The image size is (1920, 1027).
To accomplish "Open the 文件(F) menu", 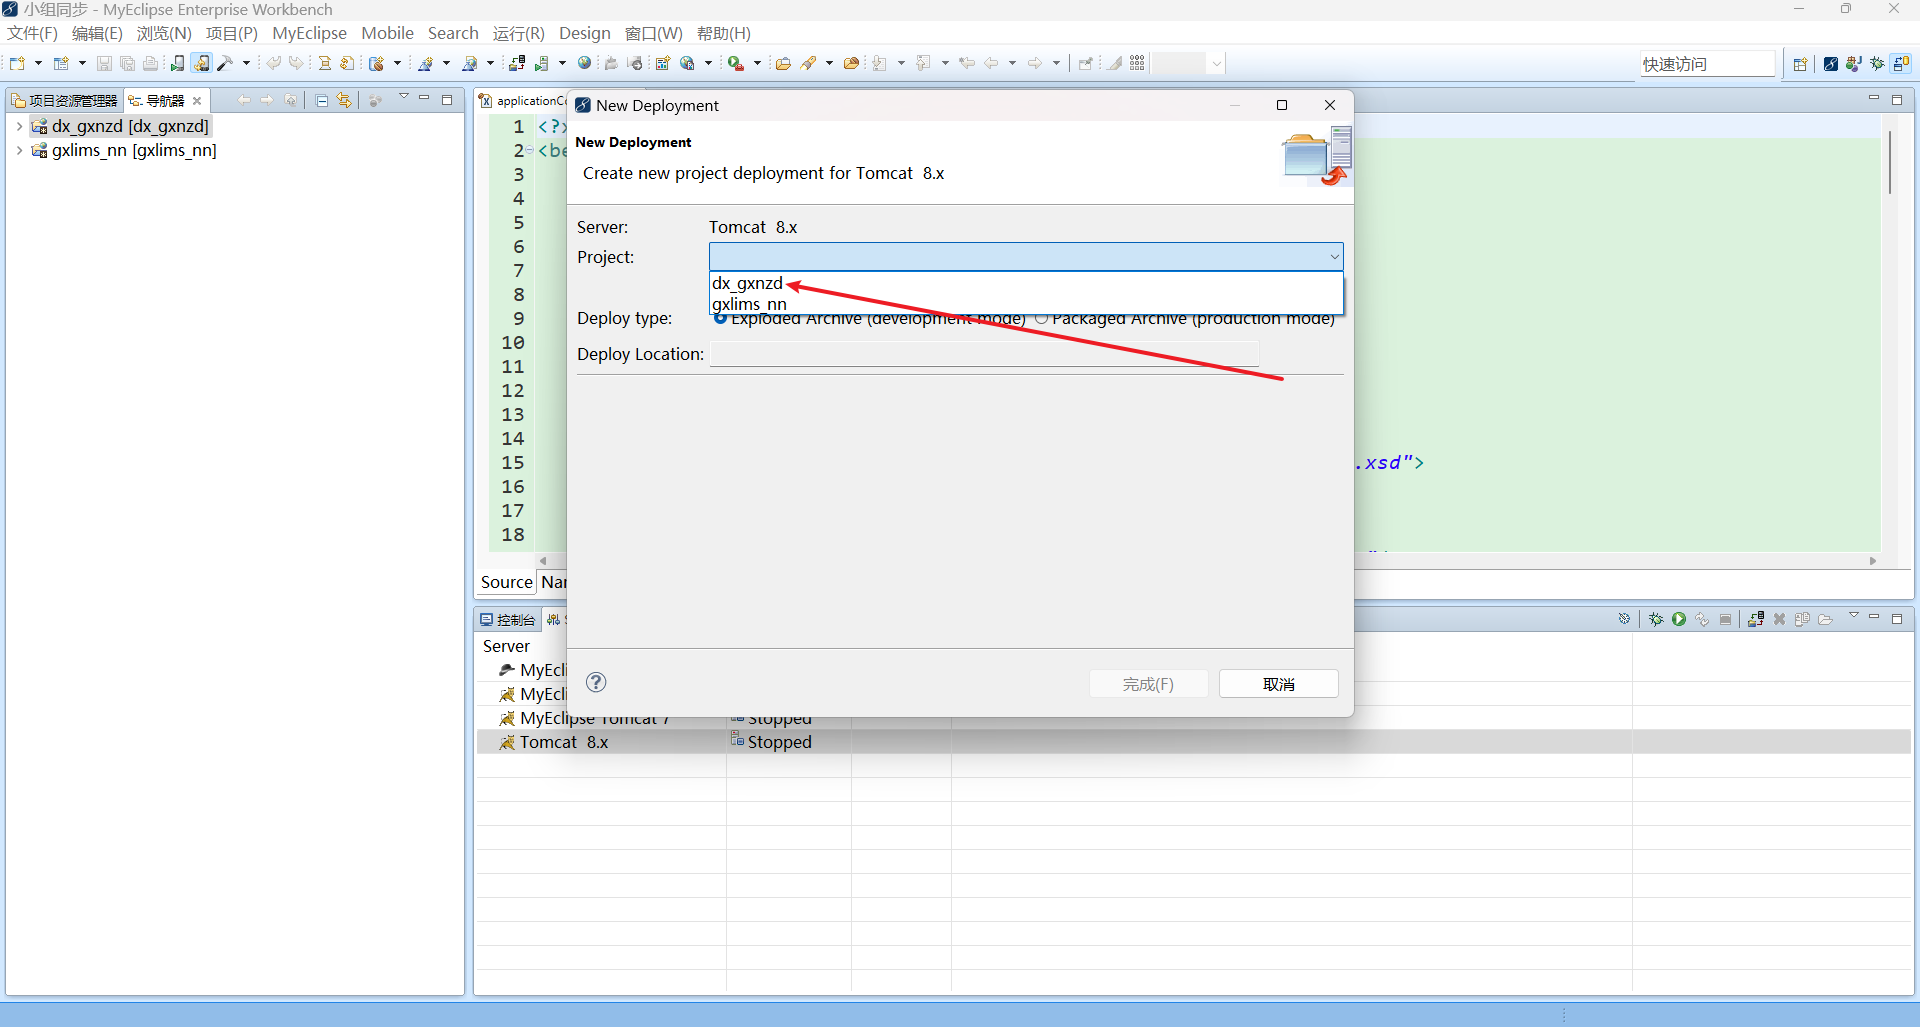I will pyautogui.click(x=33, y=33).
